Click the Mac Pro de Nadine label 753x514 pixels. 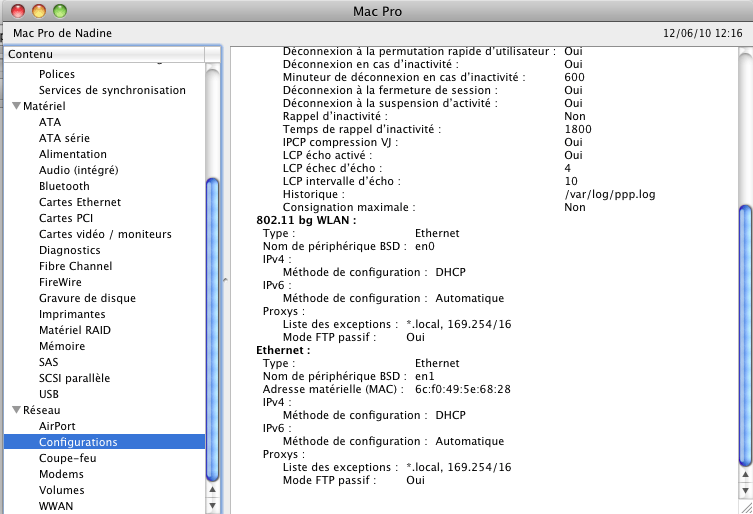(x=62, y=33)
